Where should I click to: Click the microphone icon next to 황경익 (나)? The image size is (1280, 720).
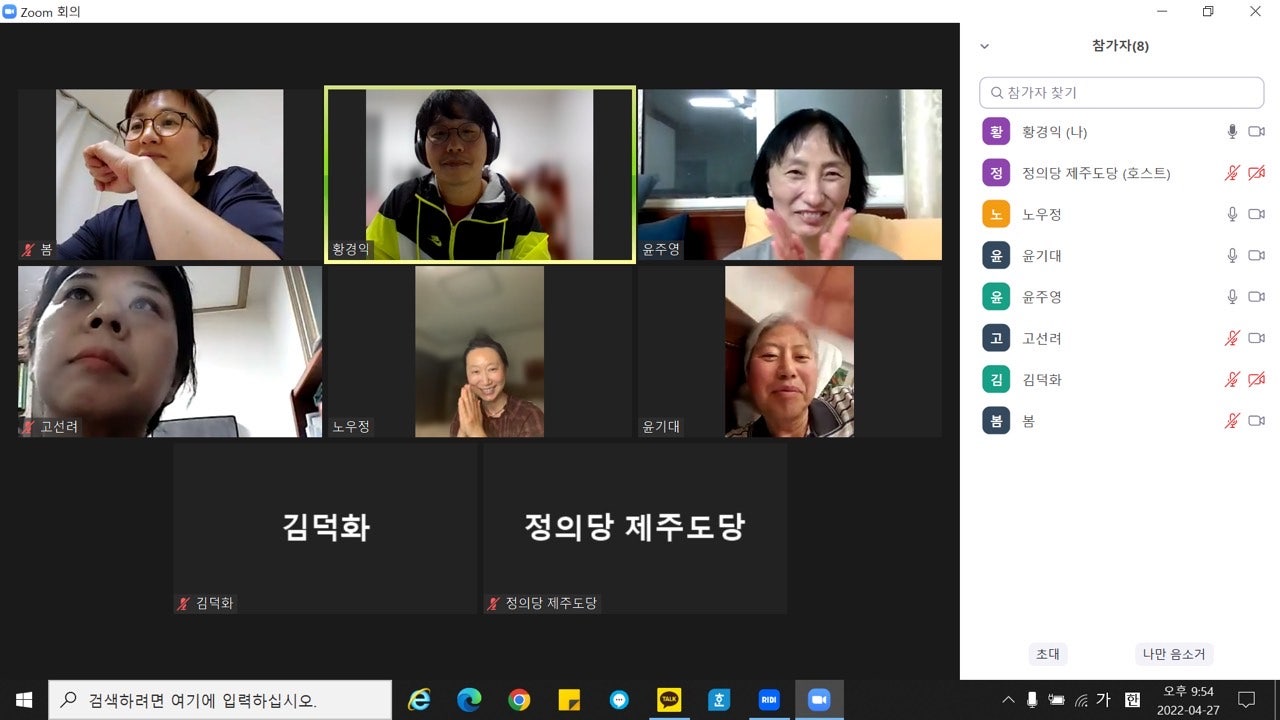click(1232, 131)
